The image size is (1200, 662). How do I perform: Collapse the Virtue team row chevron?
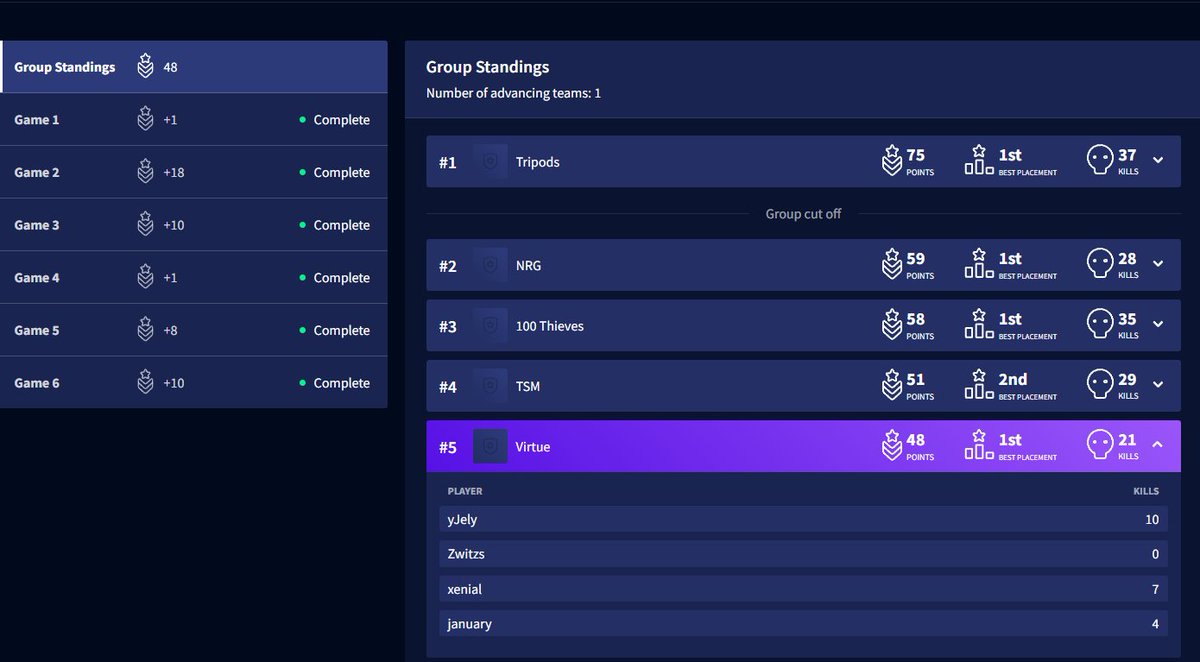(1158, 445)
